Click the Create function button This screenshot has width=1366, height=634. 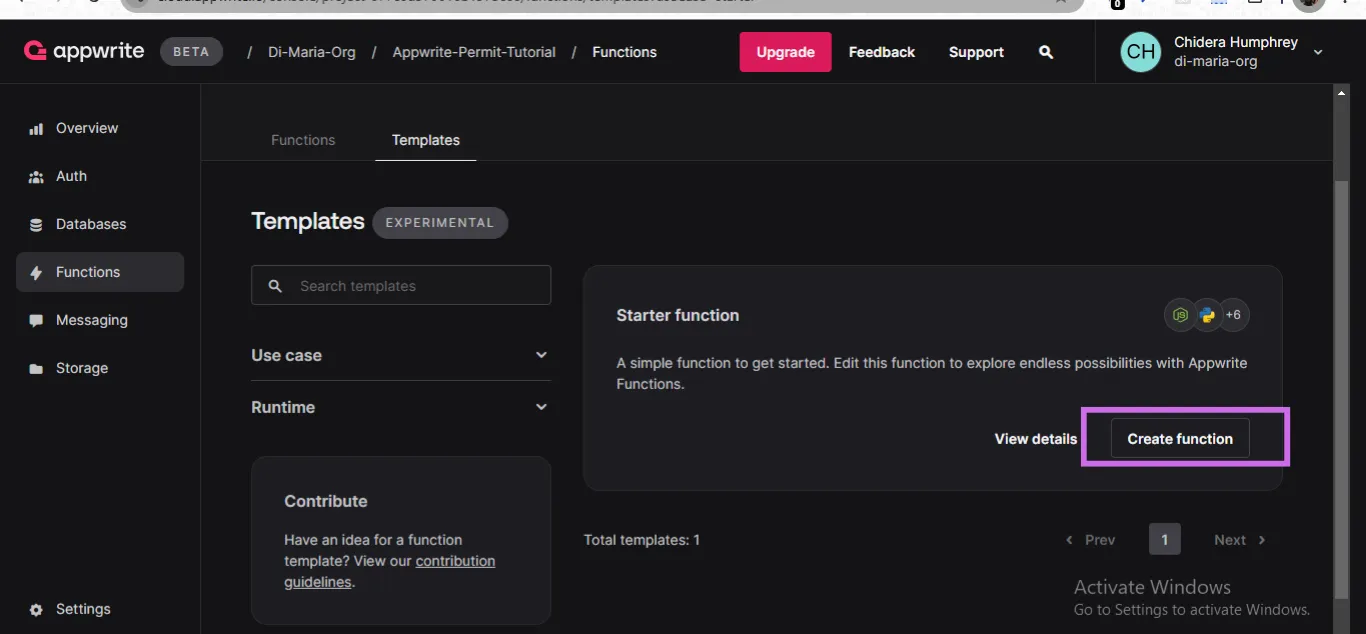click(1180, 438)
